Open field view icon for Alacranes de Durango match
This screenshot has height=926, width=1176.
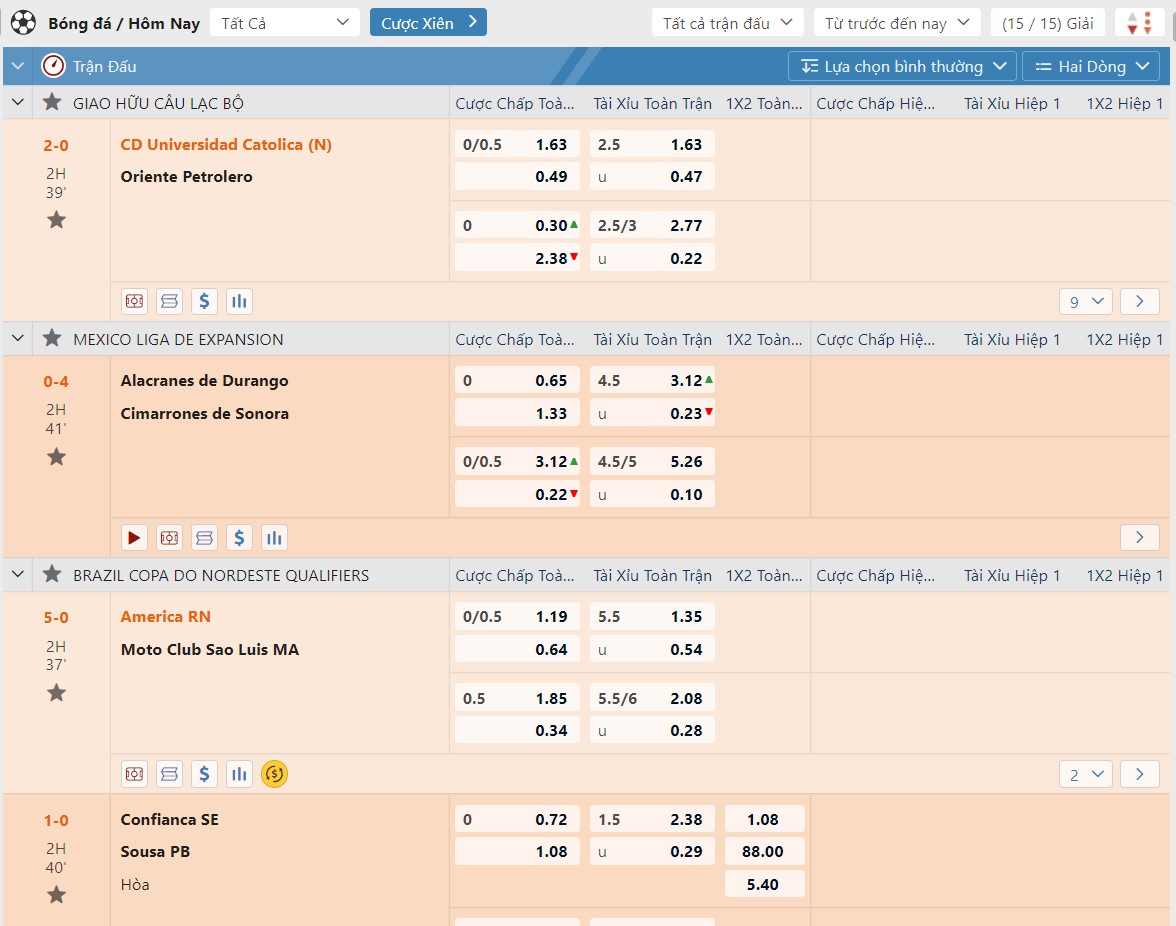pyautogui.click(x=170, y=538)
